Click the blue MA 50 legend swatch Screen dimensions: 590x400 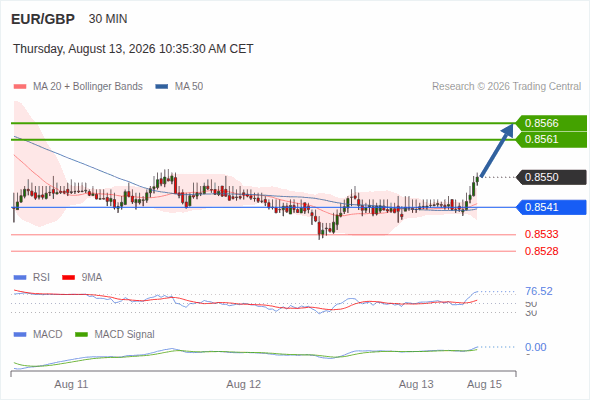(x=162, y=87)
